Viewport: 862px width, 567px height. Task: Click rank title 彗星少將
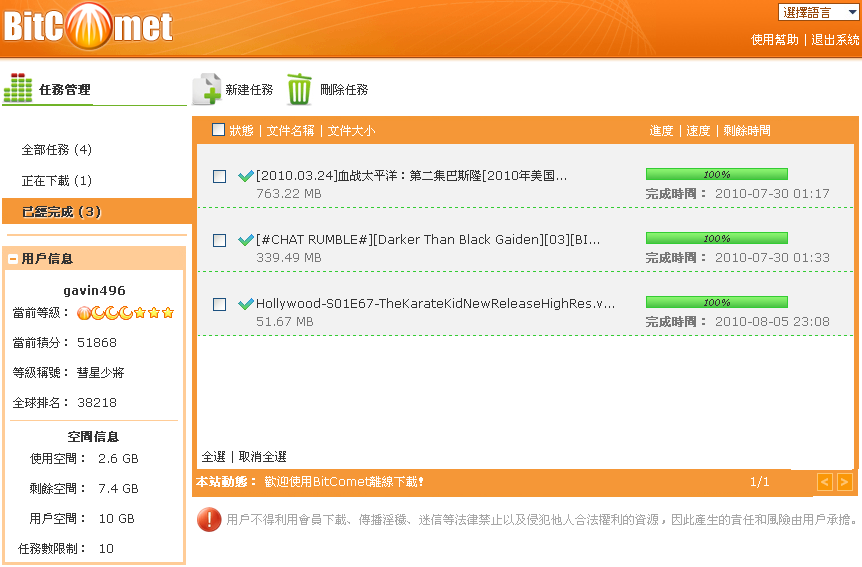click(101, 373)
